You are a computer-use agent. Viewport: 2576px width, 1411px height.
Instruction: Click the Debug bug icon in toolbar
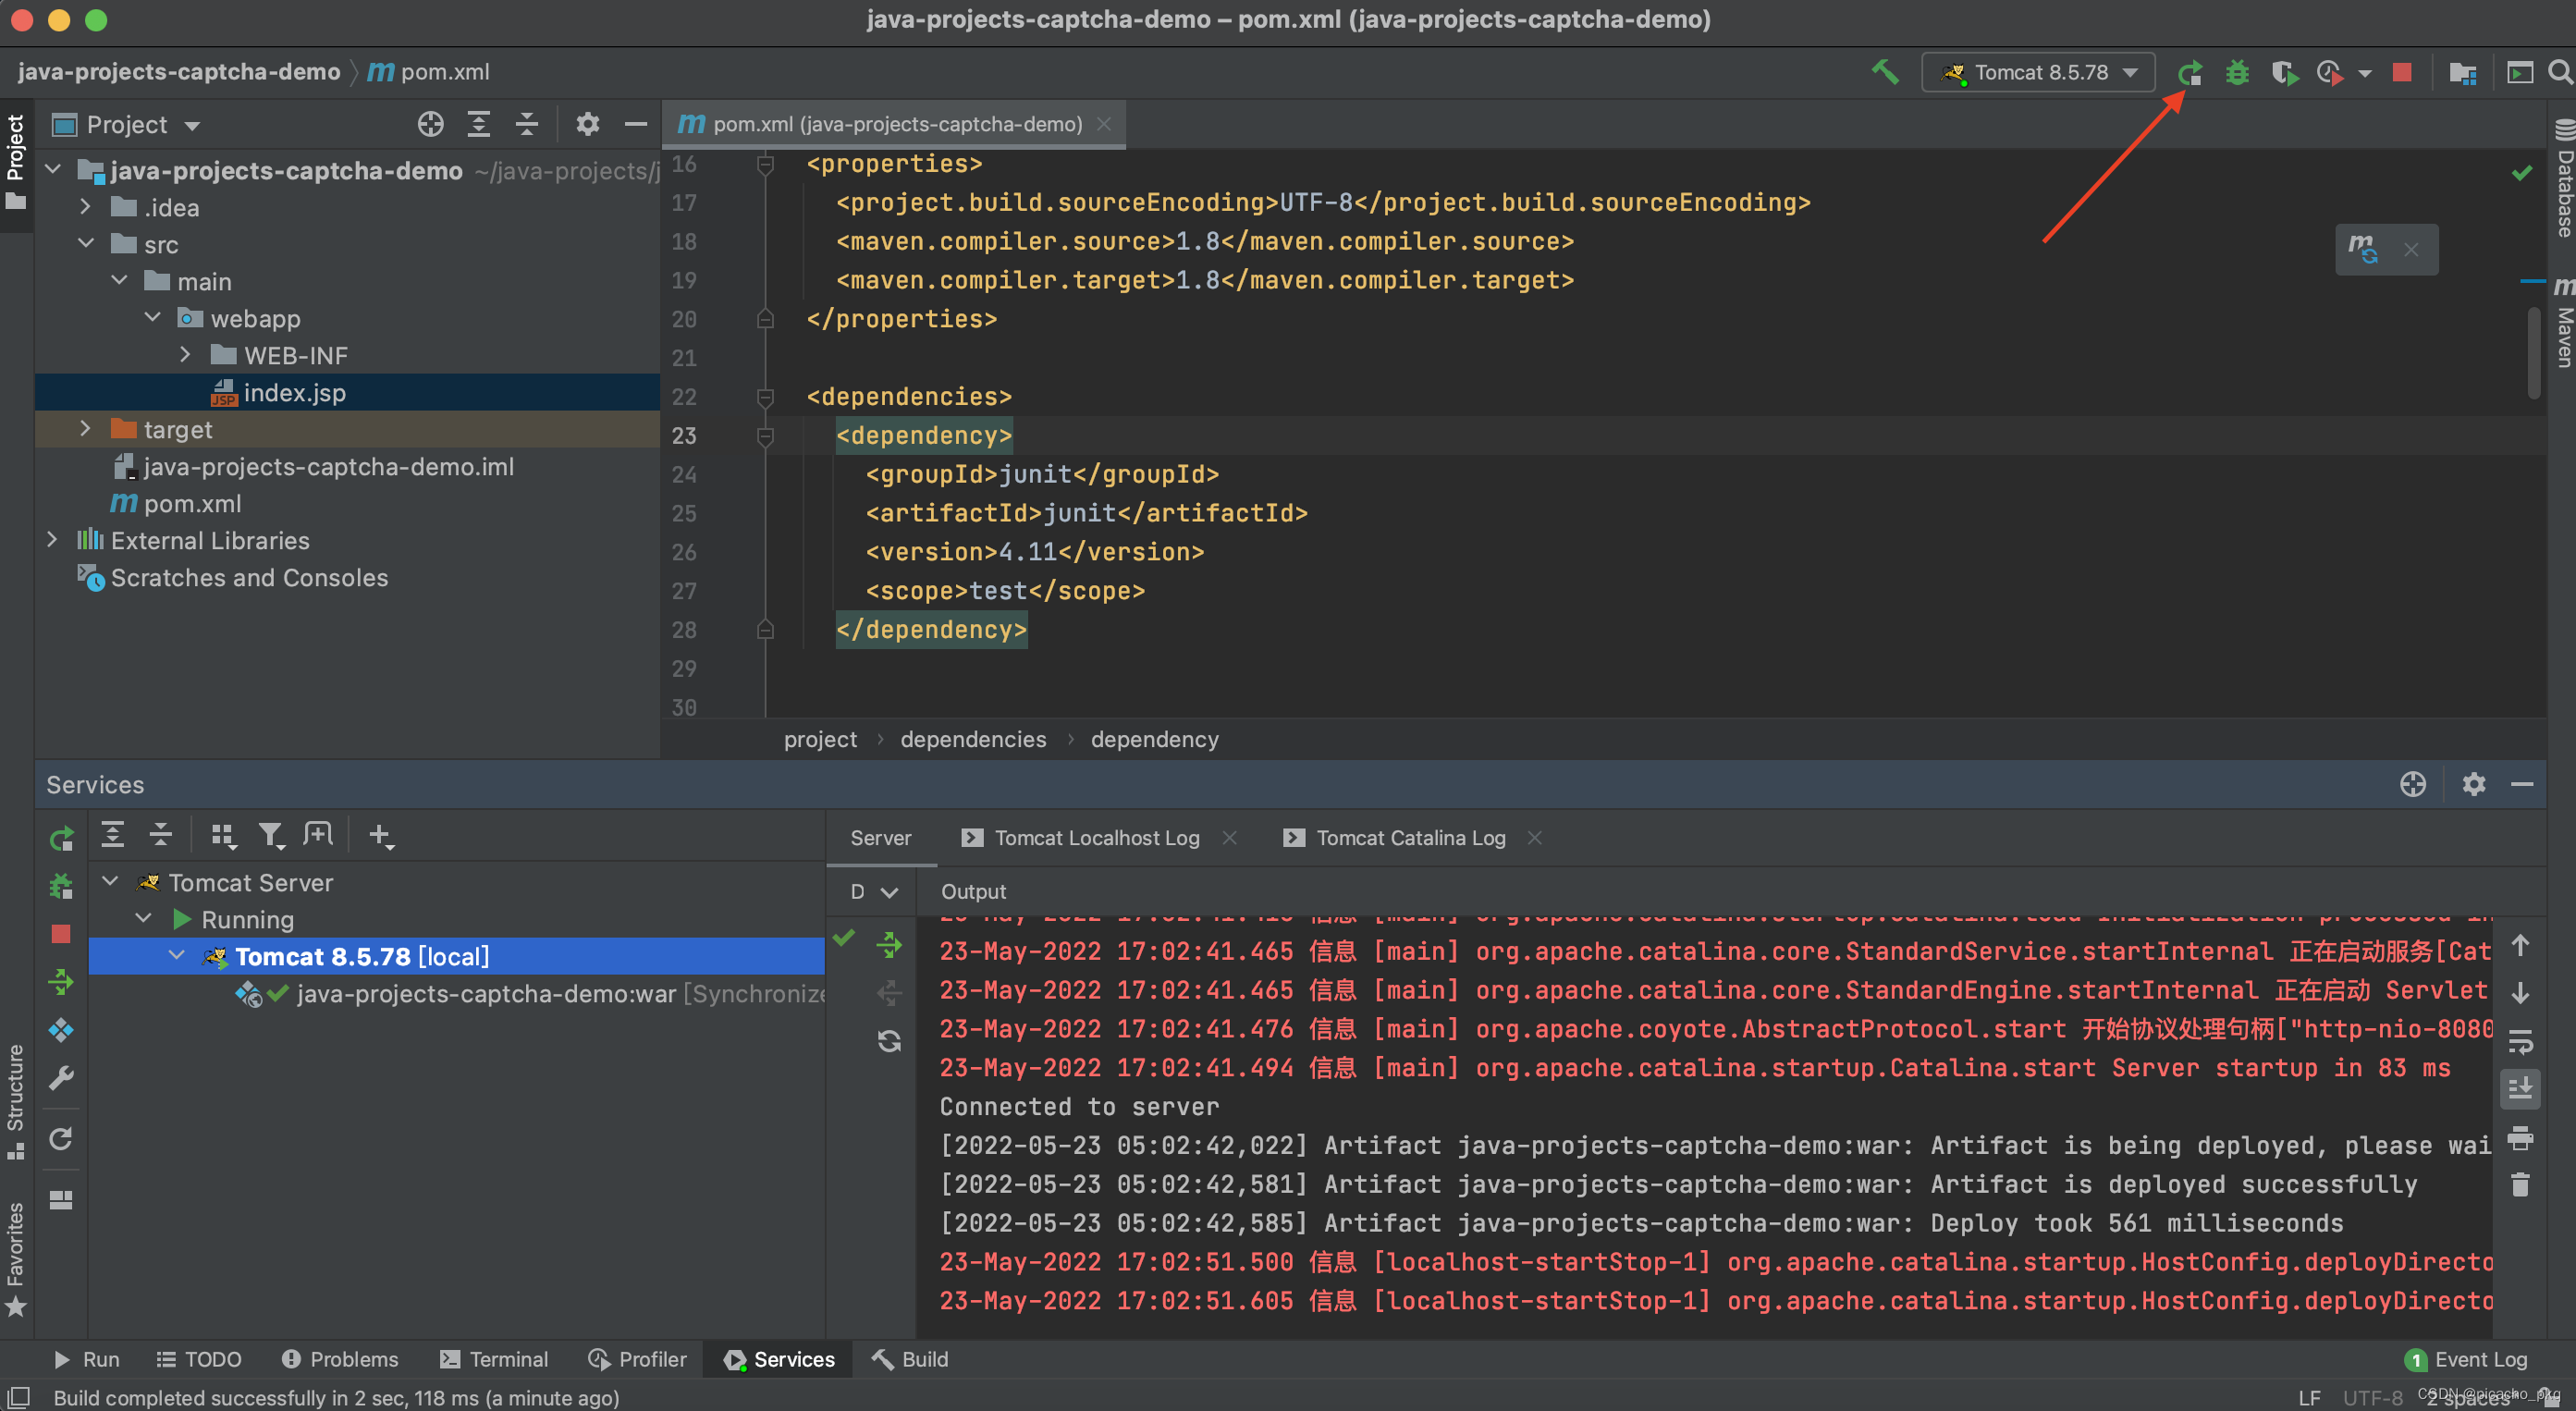click(2237, 73)
